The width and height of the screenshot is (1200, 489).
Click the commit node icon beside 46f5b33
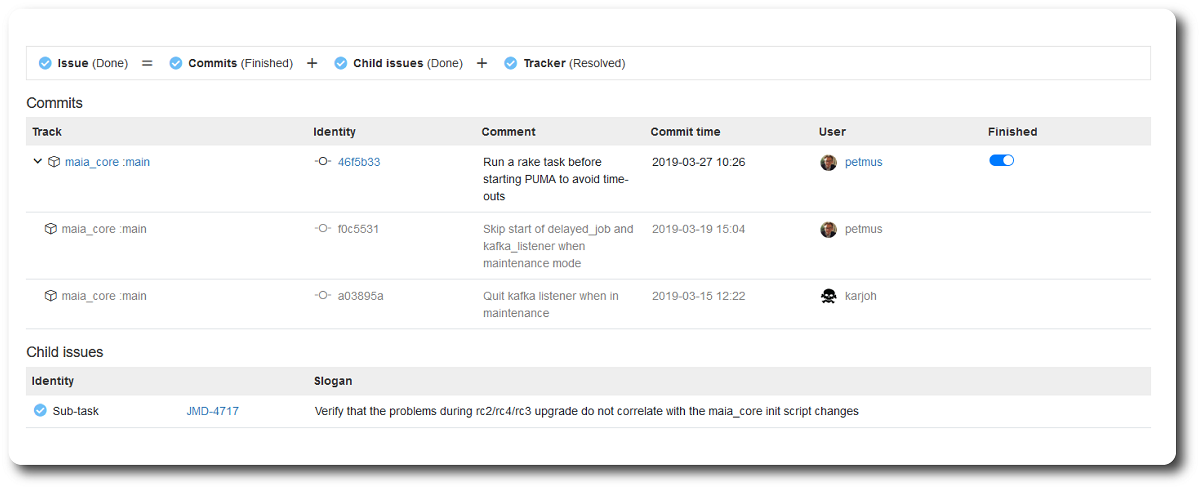coord(322,162)
